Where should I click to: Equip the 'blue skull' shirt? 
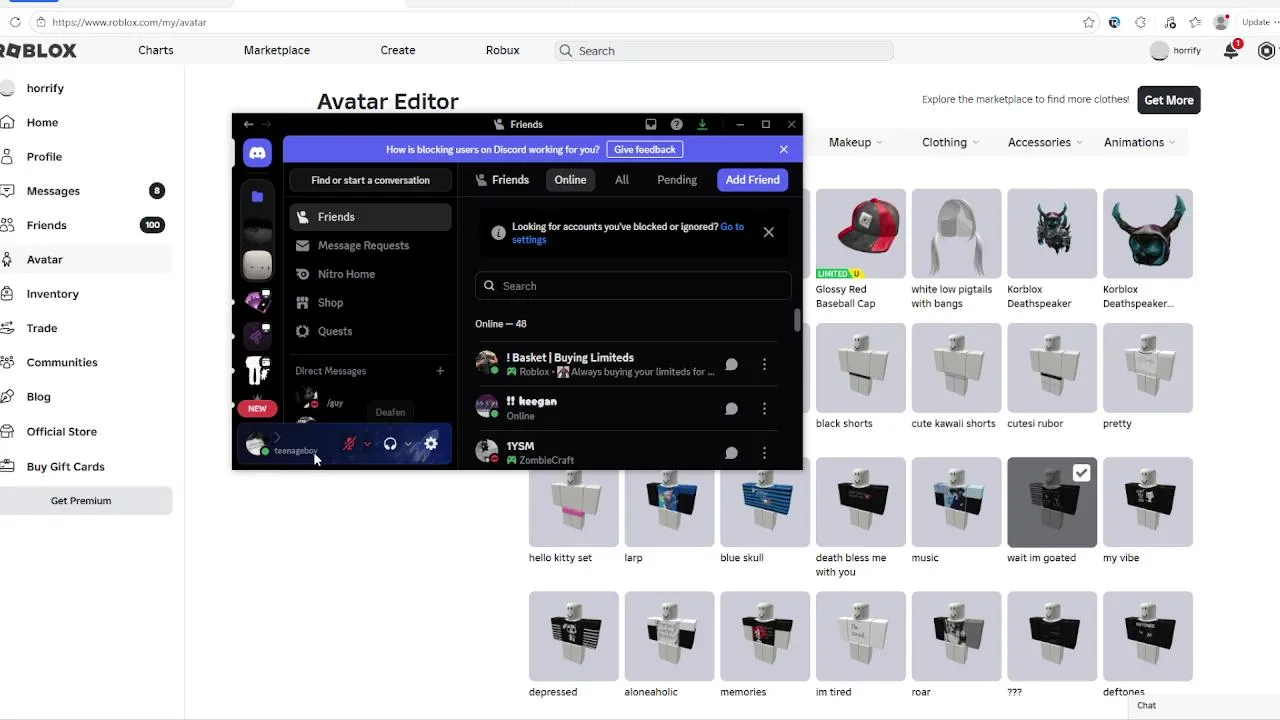[764, 502]
